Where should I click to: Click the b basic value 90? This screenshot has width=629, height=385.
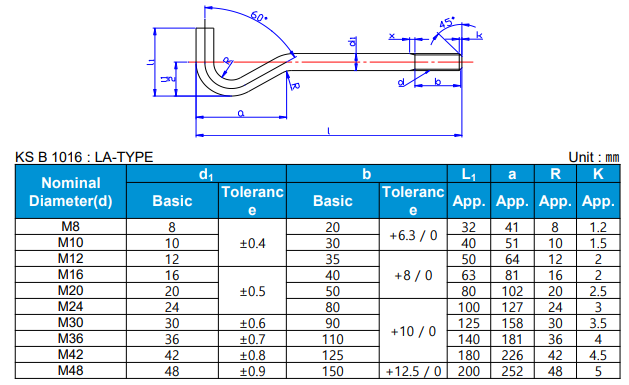click(x=333, y=324)
